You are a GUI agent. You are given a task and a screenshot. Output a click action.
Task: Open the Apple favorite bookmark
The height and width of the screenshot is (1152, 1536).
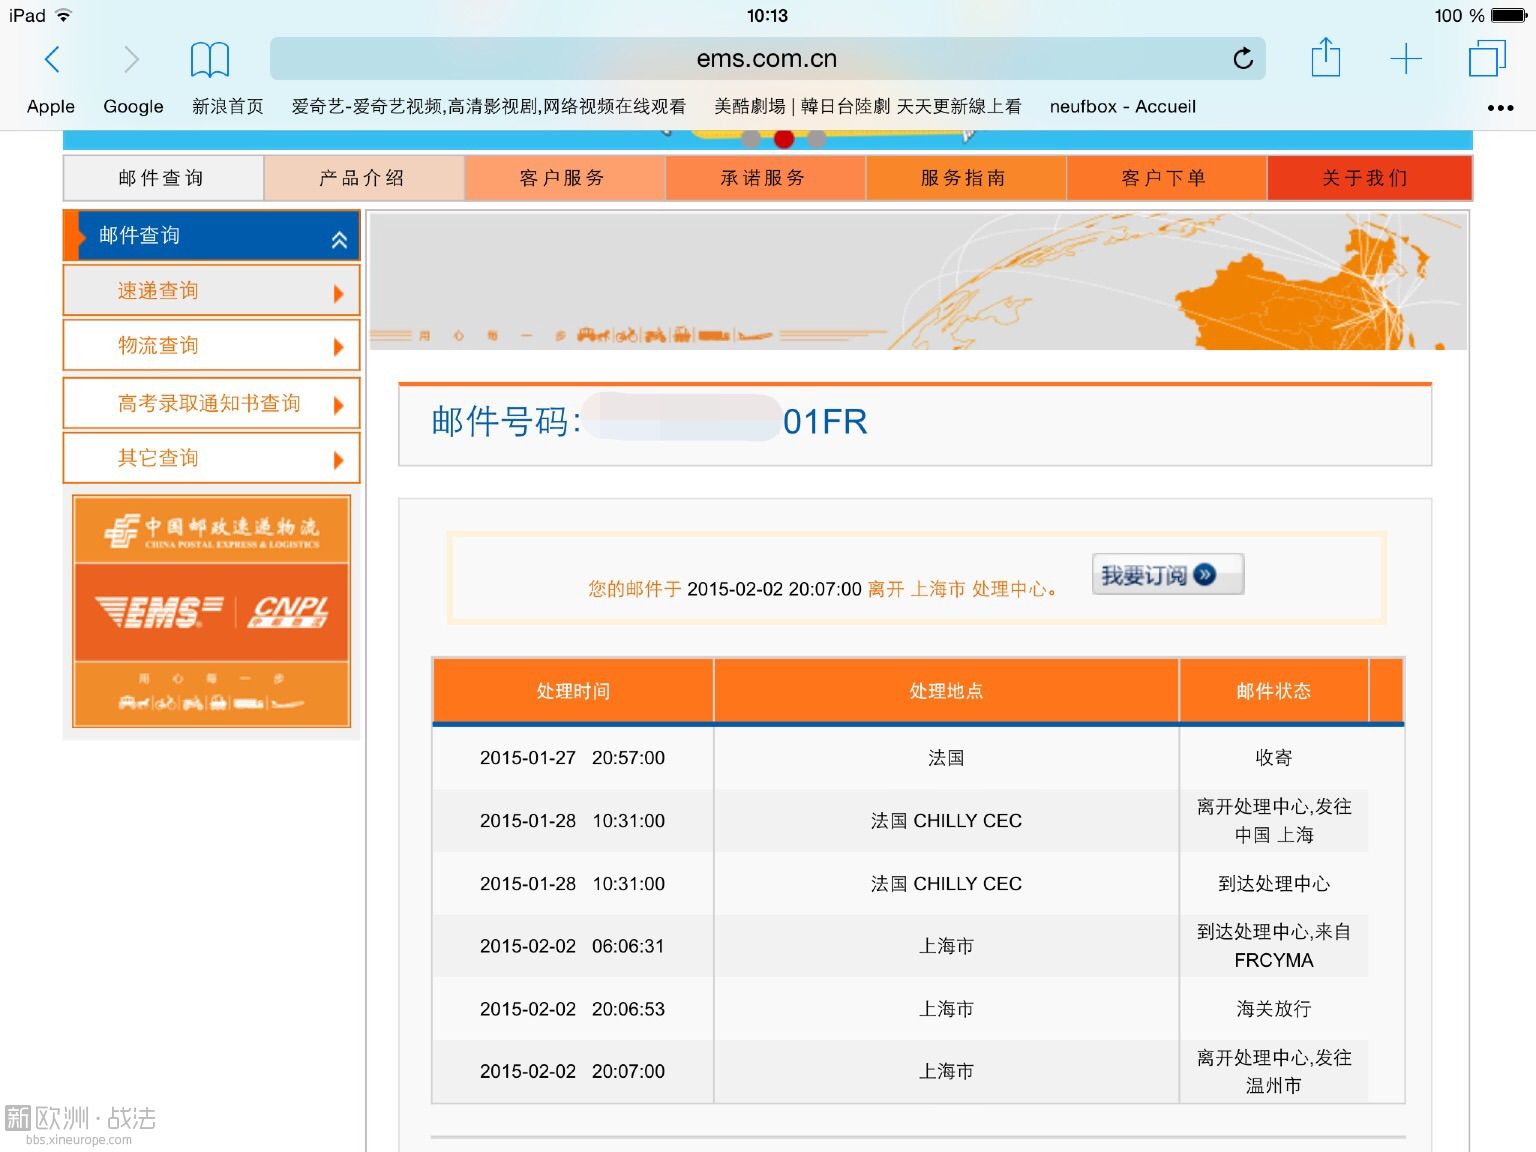[x=51, y=106]
